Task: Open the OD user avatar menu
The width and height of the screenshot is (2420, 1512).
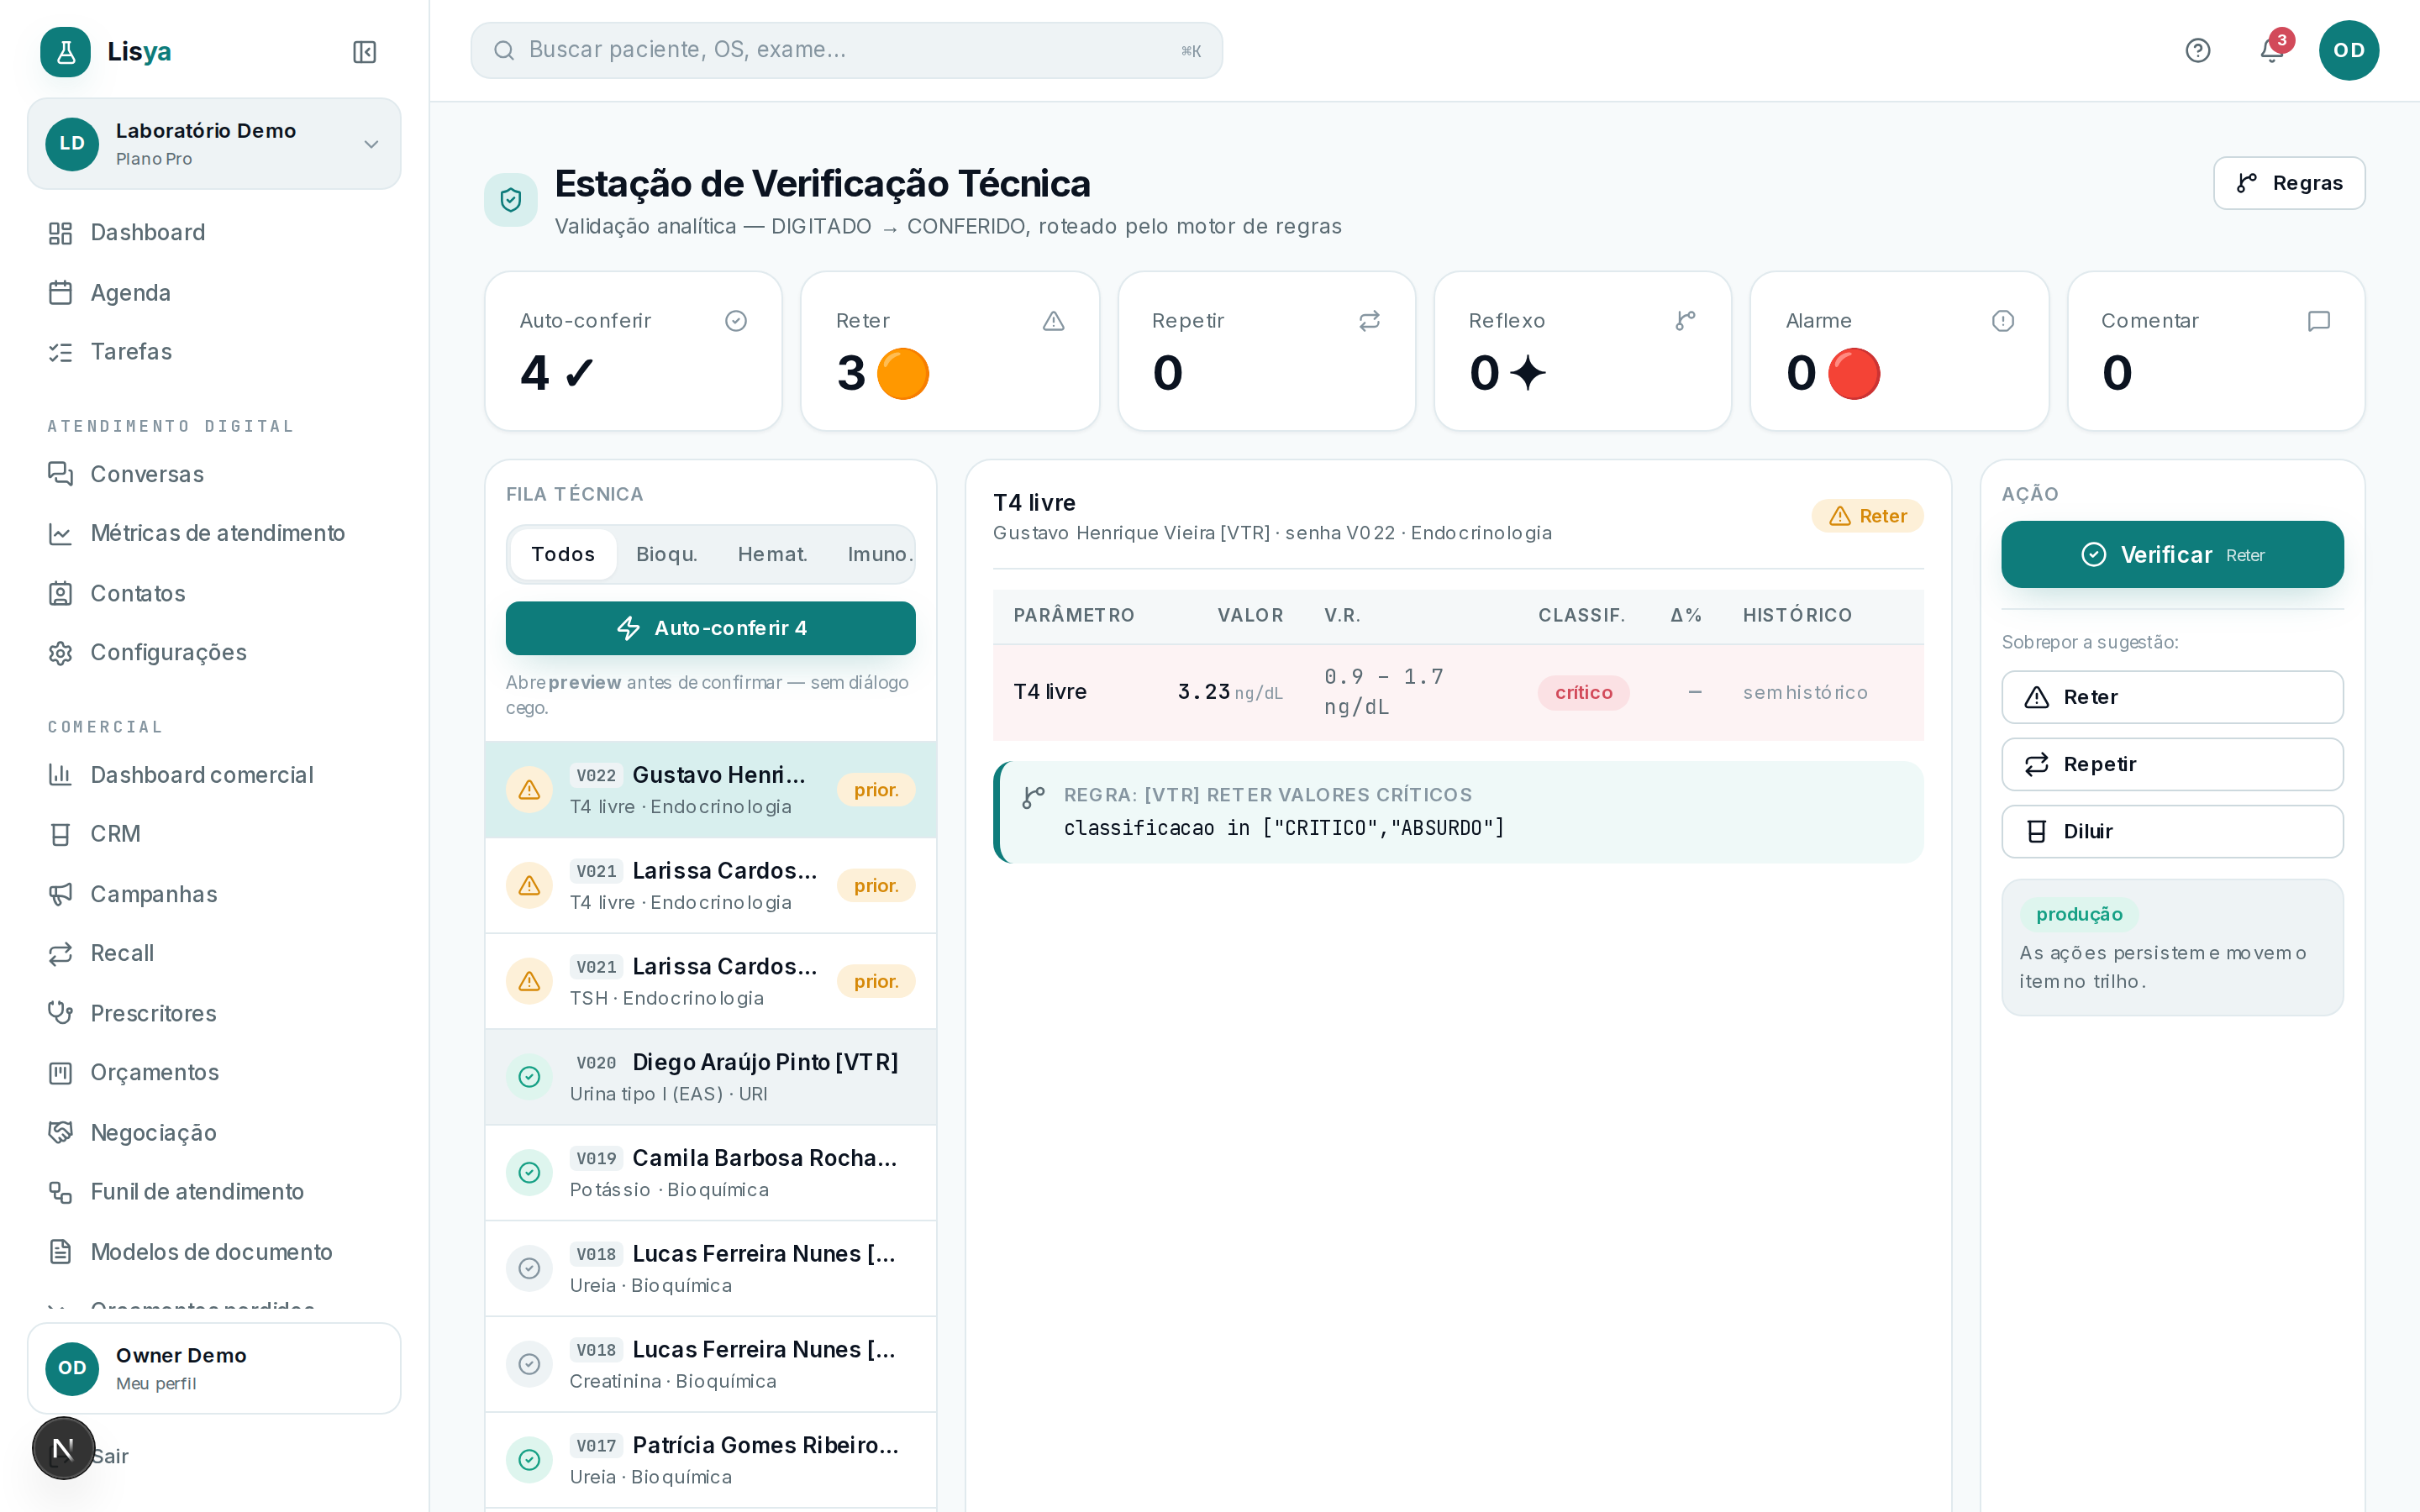Action: tap(2348, 50)
